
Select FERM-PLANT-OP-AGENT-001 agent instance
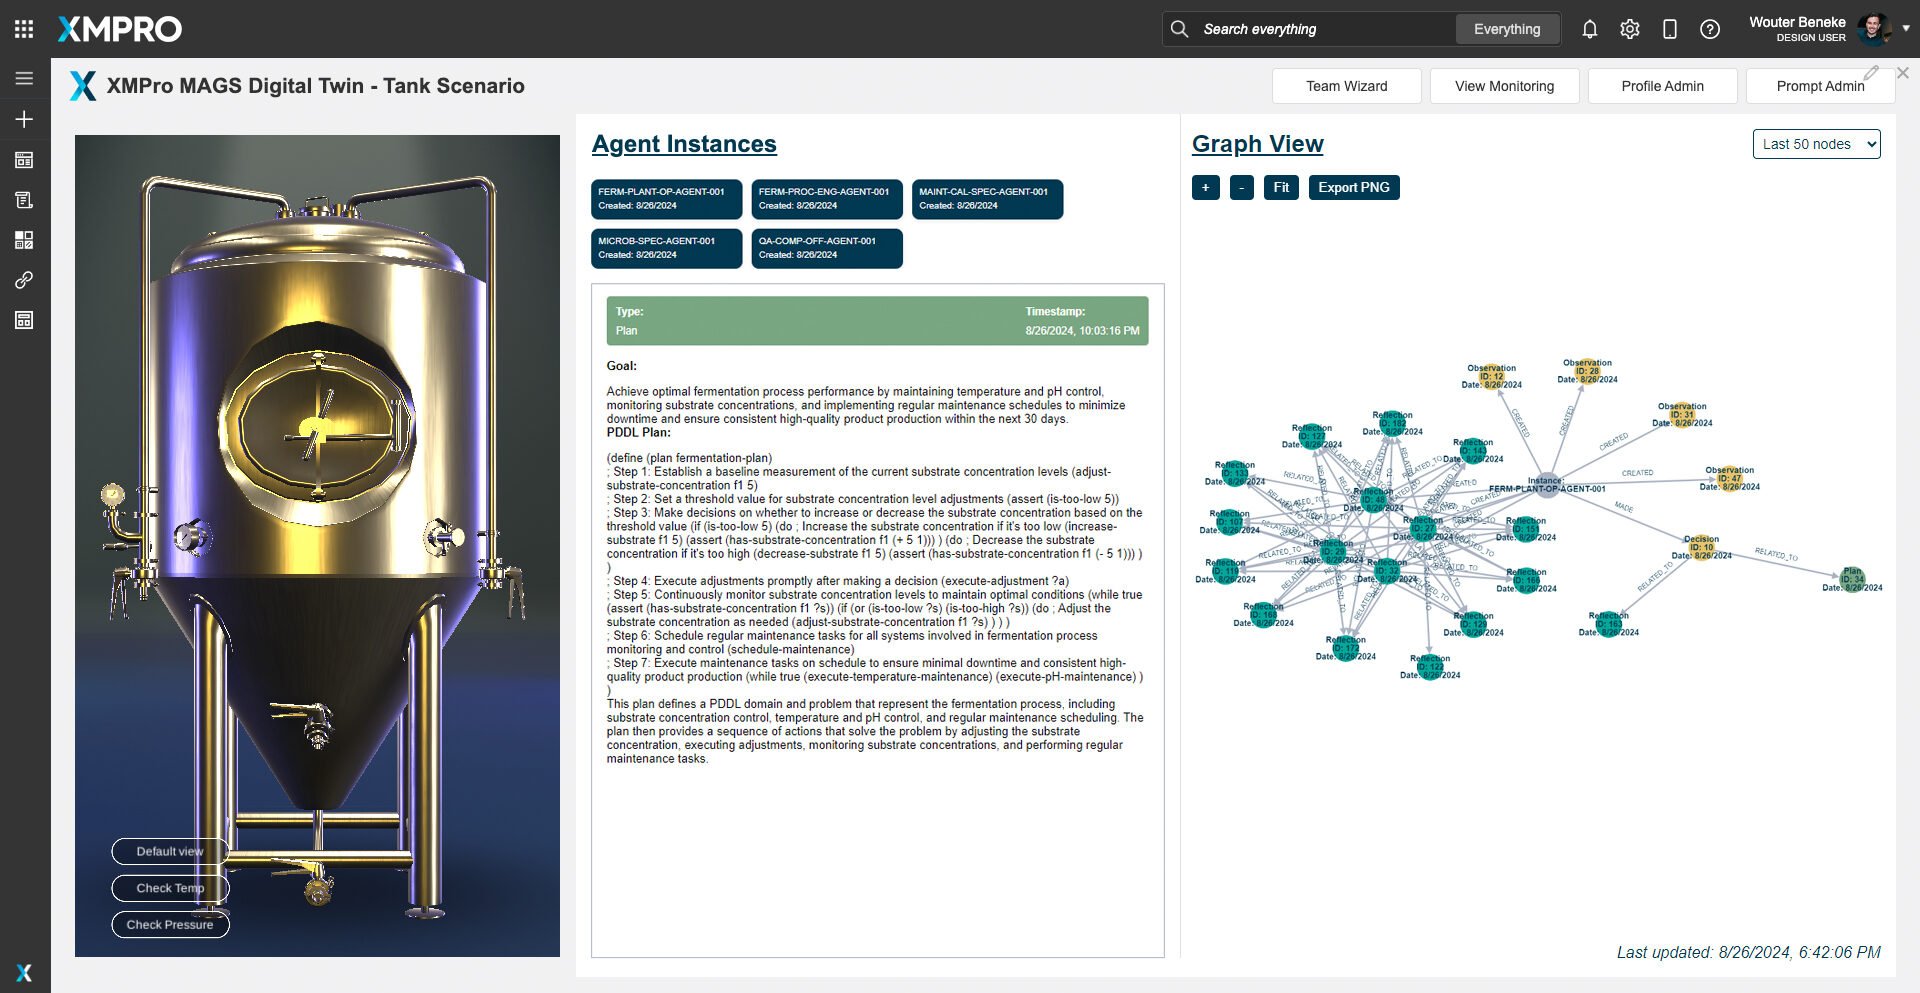pos(666,198)
